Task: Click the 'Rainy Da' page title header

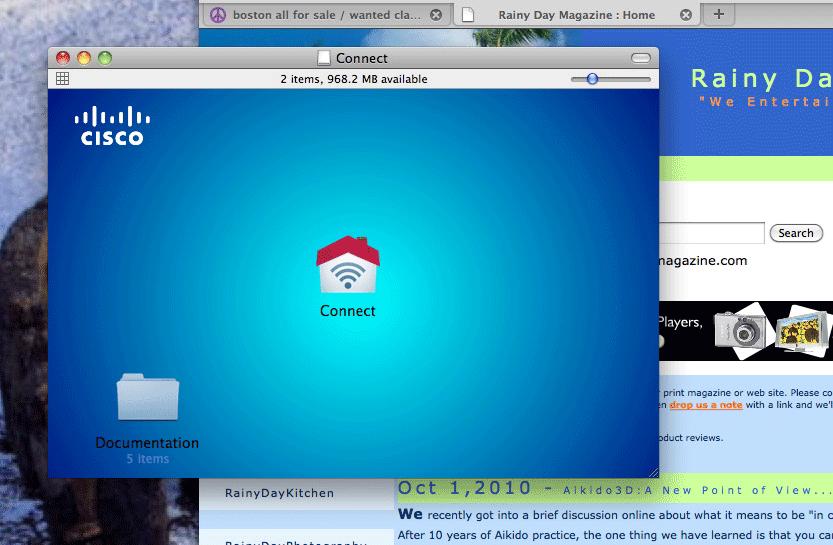Action: point(761,79)
